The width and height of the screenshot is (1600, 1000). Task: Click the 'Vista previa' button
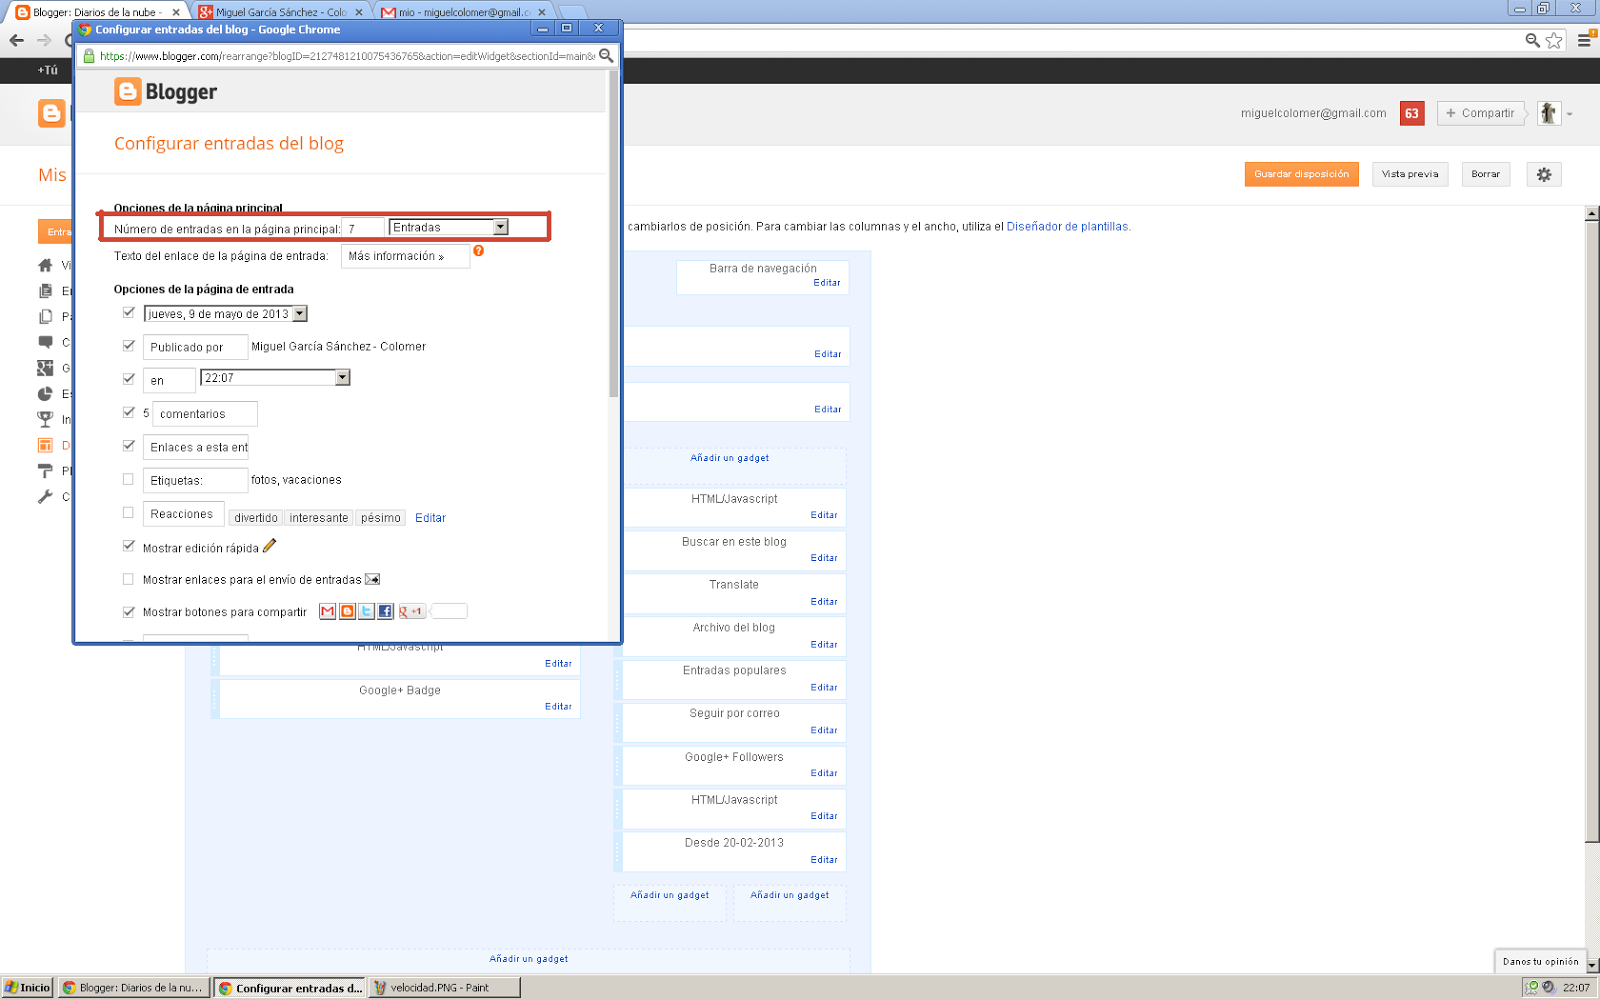pyautogui.click(x=1410, y=174)
